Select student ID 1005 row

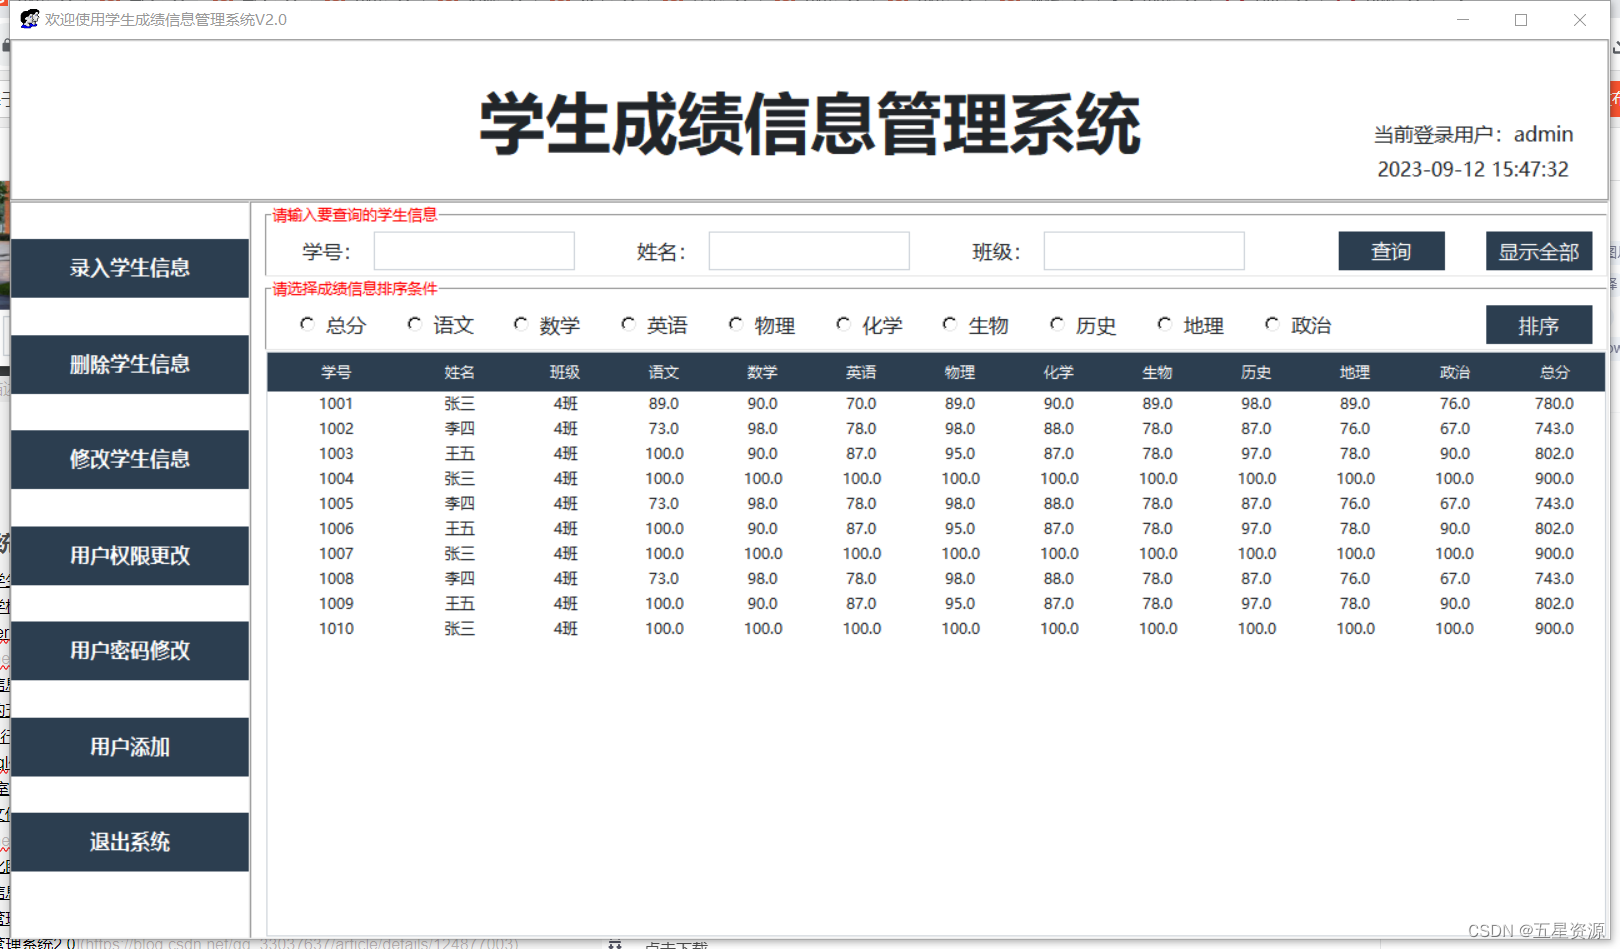tap(936, 504)
